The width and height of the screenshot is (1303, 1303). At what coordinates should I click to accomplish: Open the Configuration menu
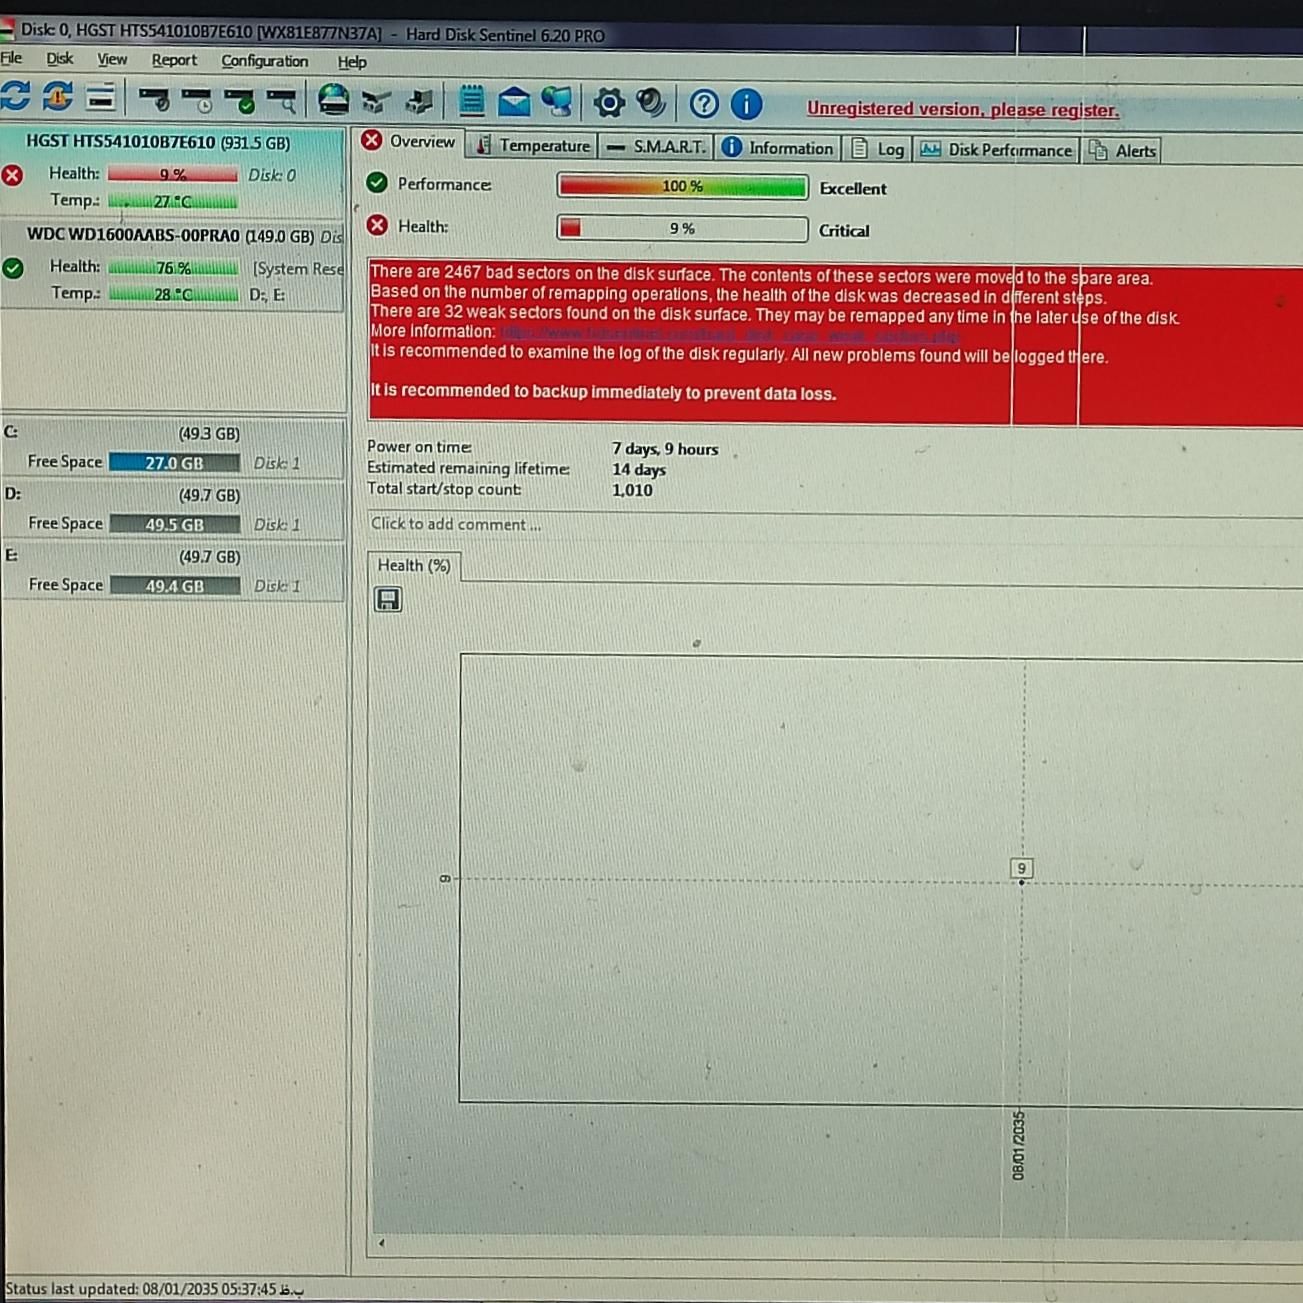[264, 61]
